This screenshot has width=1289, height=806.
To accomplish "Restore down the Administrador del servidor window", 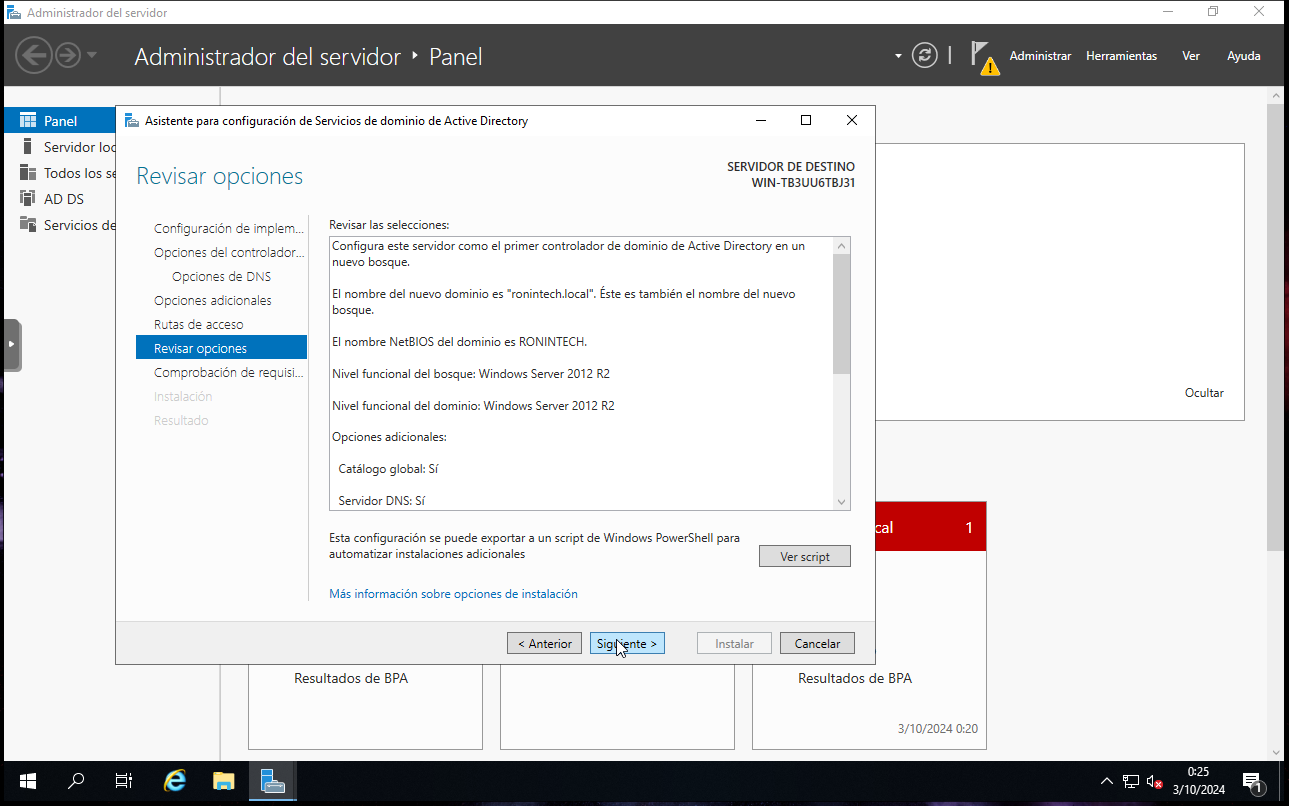I will tap(1213, 12).
